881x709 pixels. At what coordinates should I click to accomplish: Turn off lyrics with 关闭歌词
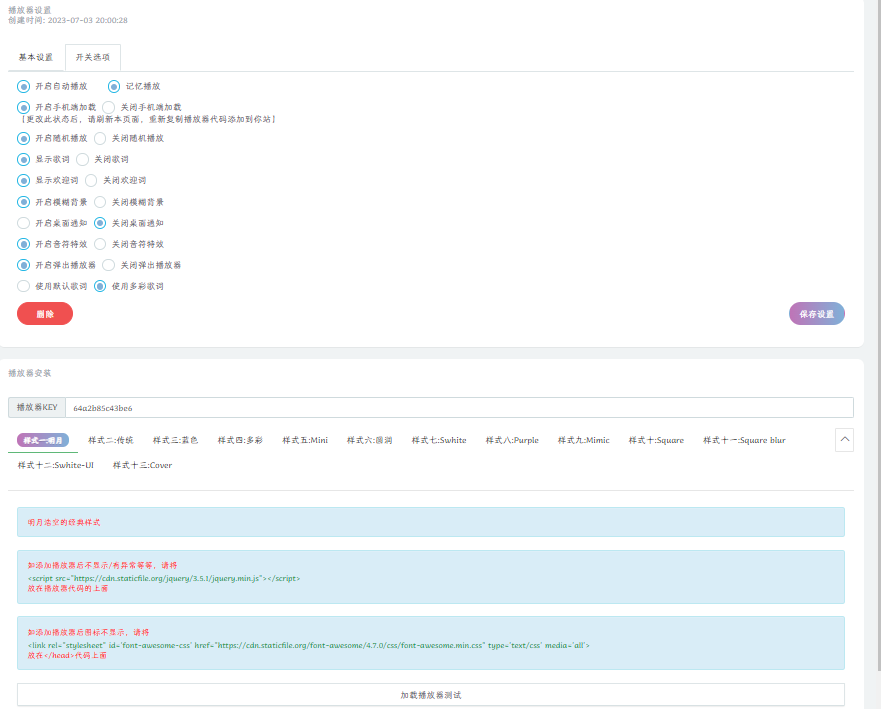83,159
